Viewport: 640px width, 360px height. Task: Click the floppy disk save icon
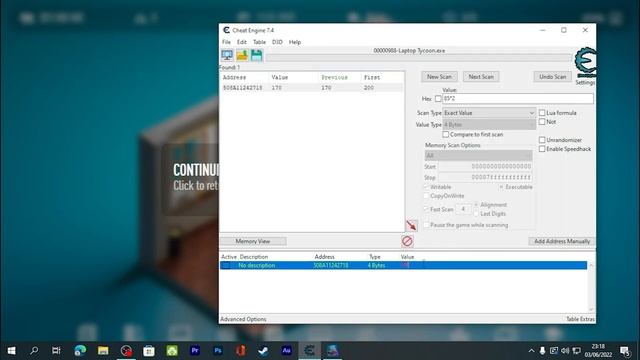coord(256,55)
